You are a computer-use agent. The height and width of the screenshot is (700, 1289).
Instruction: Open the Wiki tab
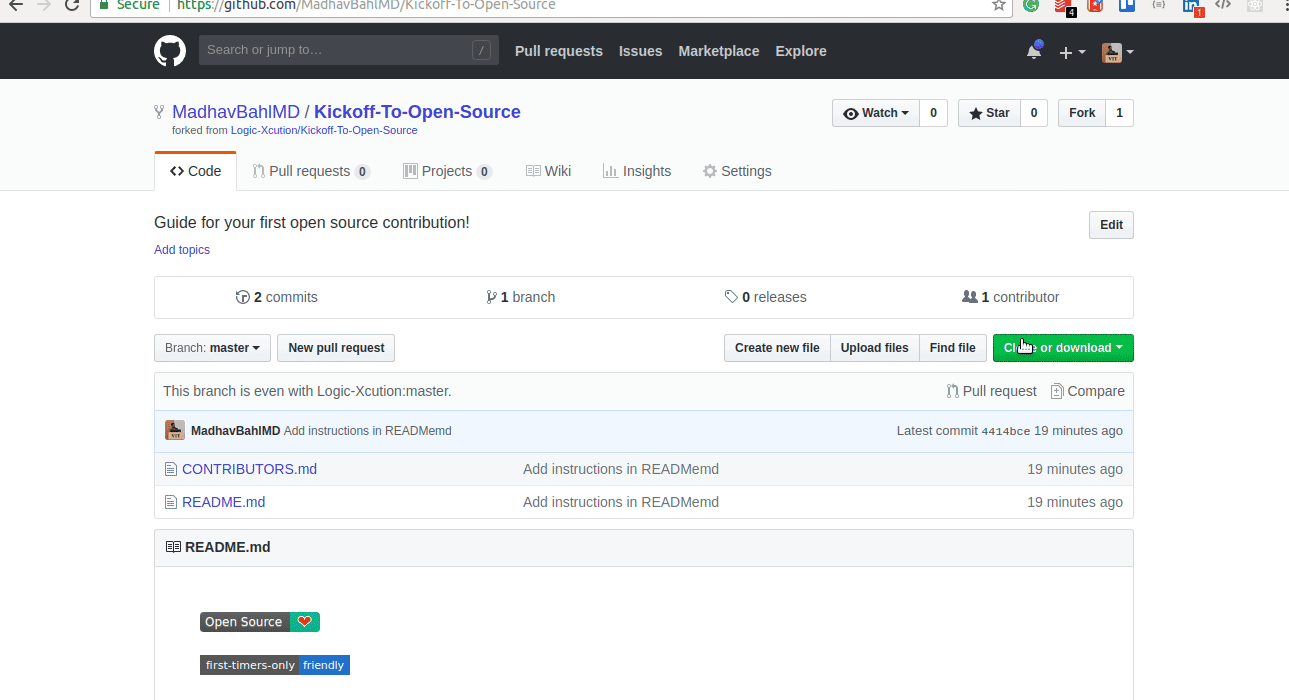tap(549, 171)
